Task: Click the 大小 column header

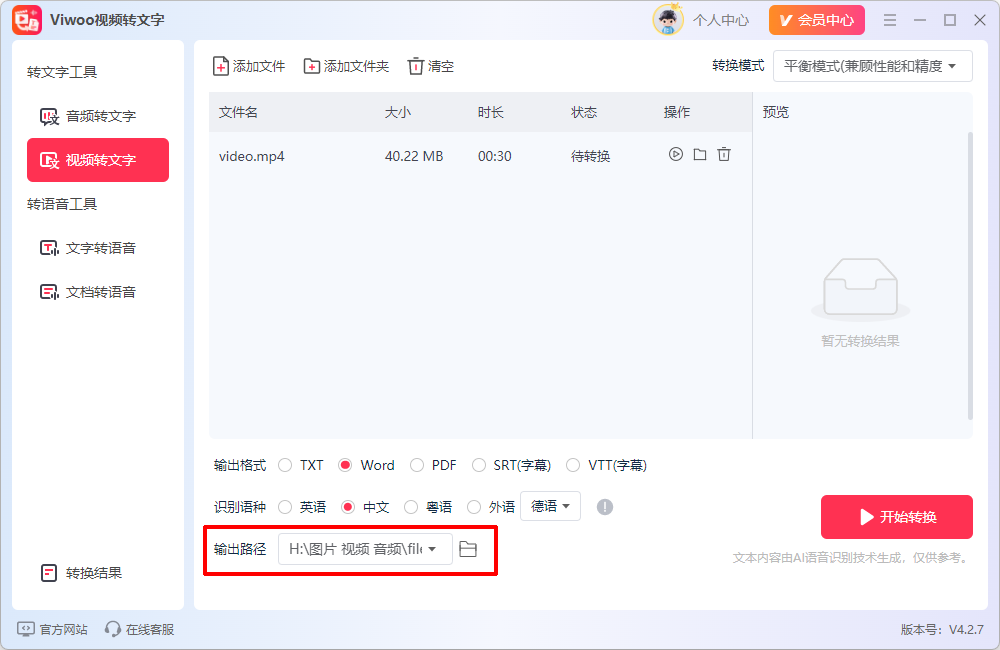Action: tap(398, 112)
